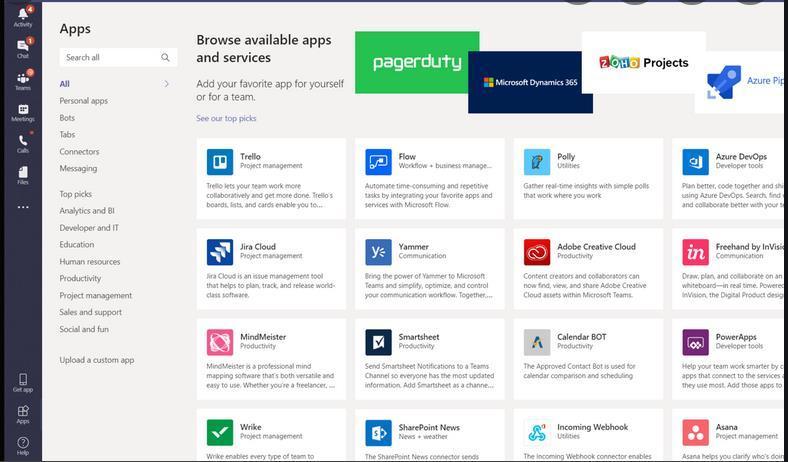Open the Chat icon in sidebar
This screenshot has width=788, height=462.
23,46
